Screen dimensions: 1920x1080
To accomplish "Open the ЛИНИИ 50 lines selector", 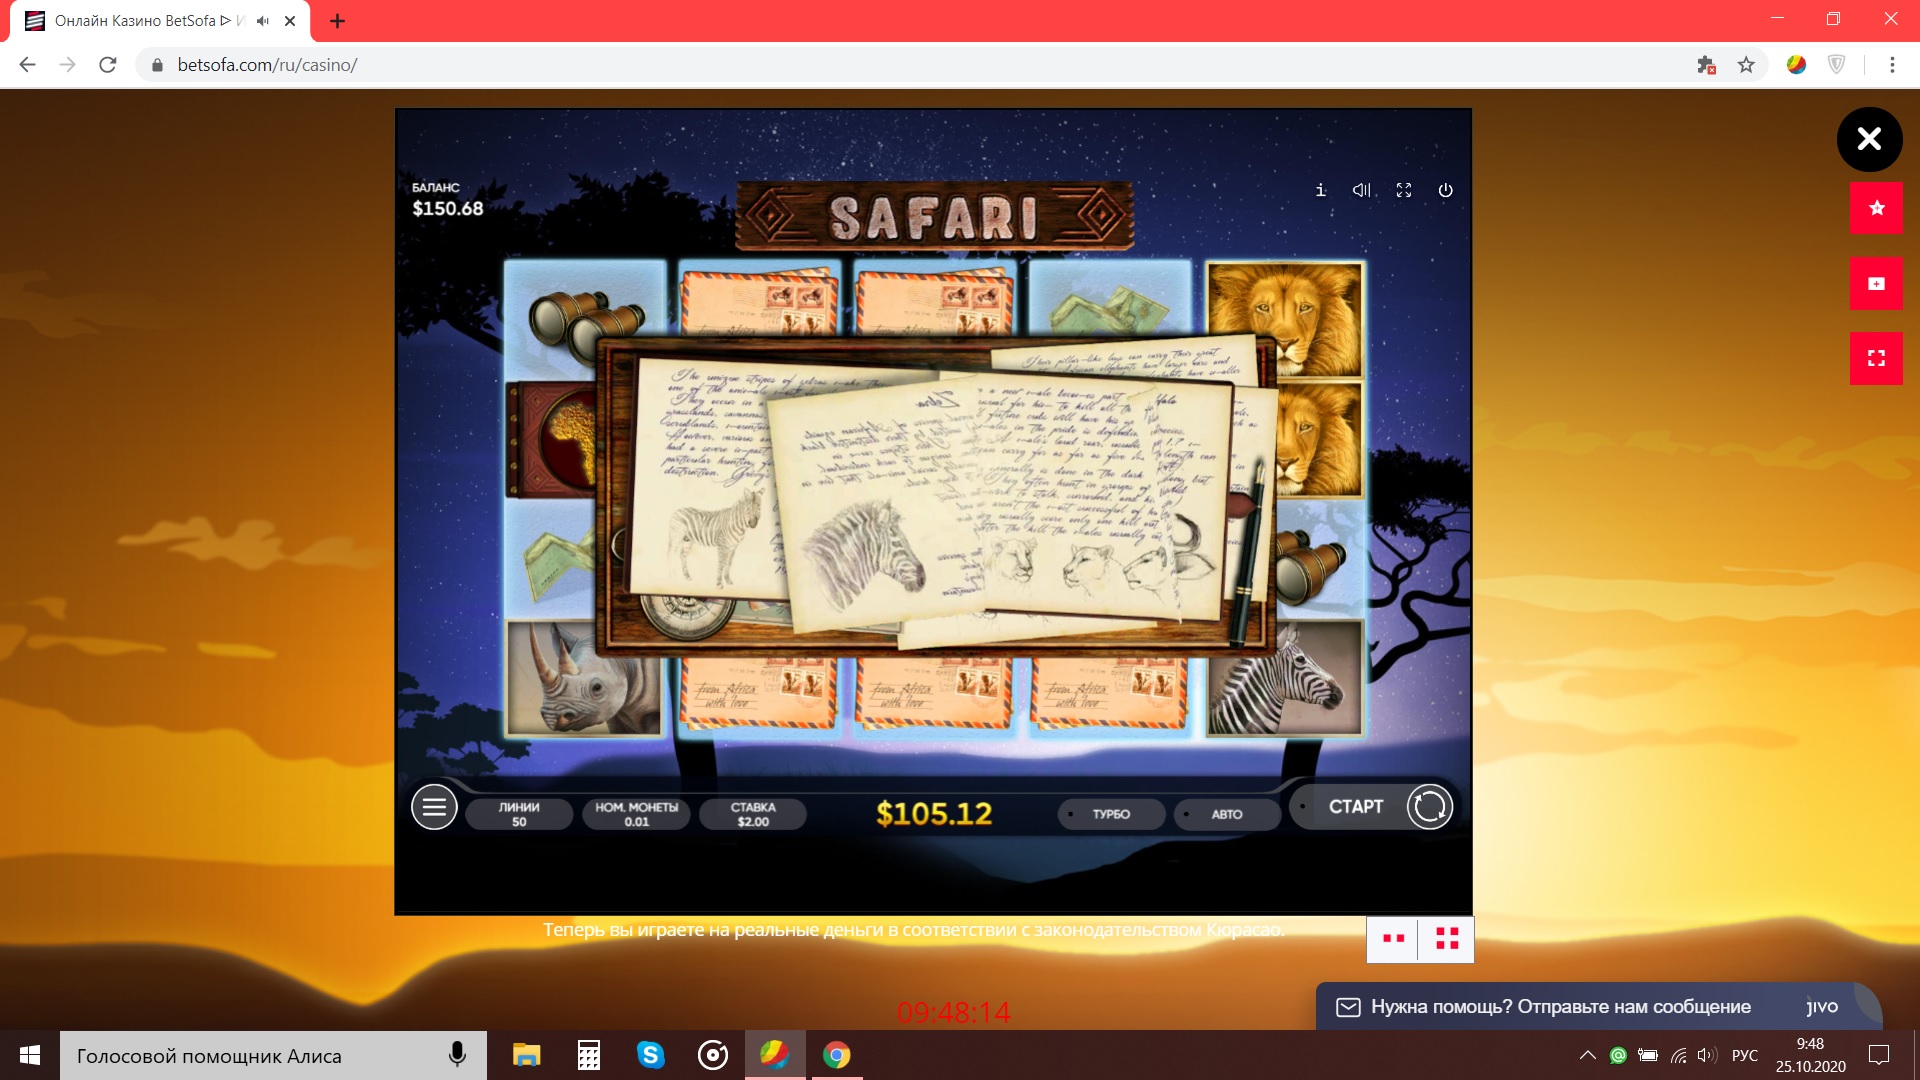I will (519, 814).
